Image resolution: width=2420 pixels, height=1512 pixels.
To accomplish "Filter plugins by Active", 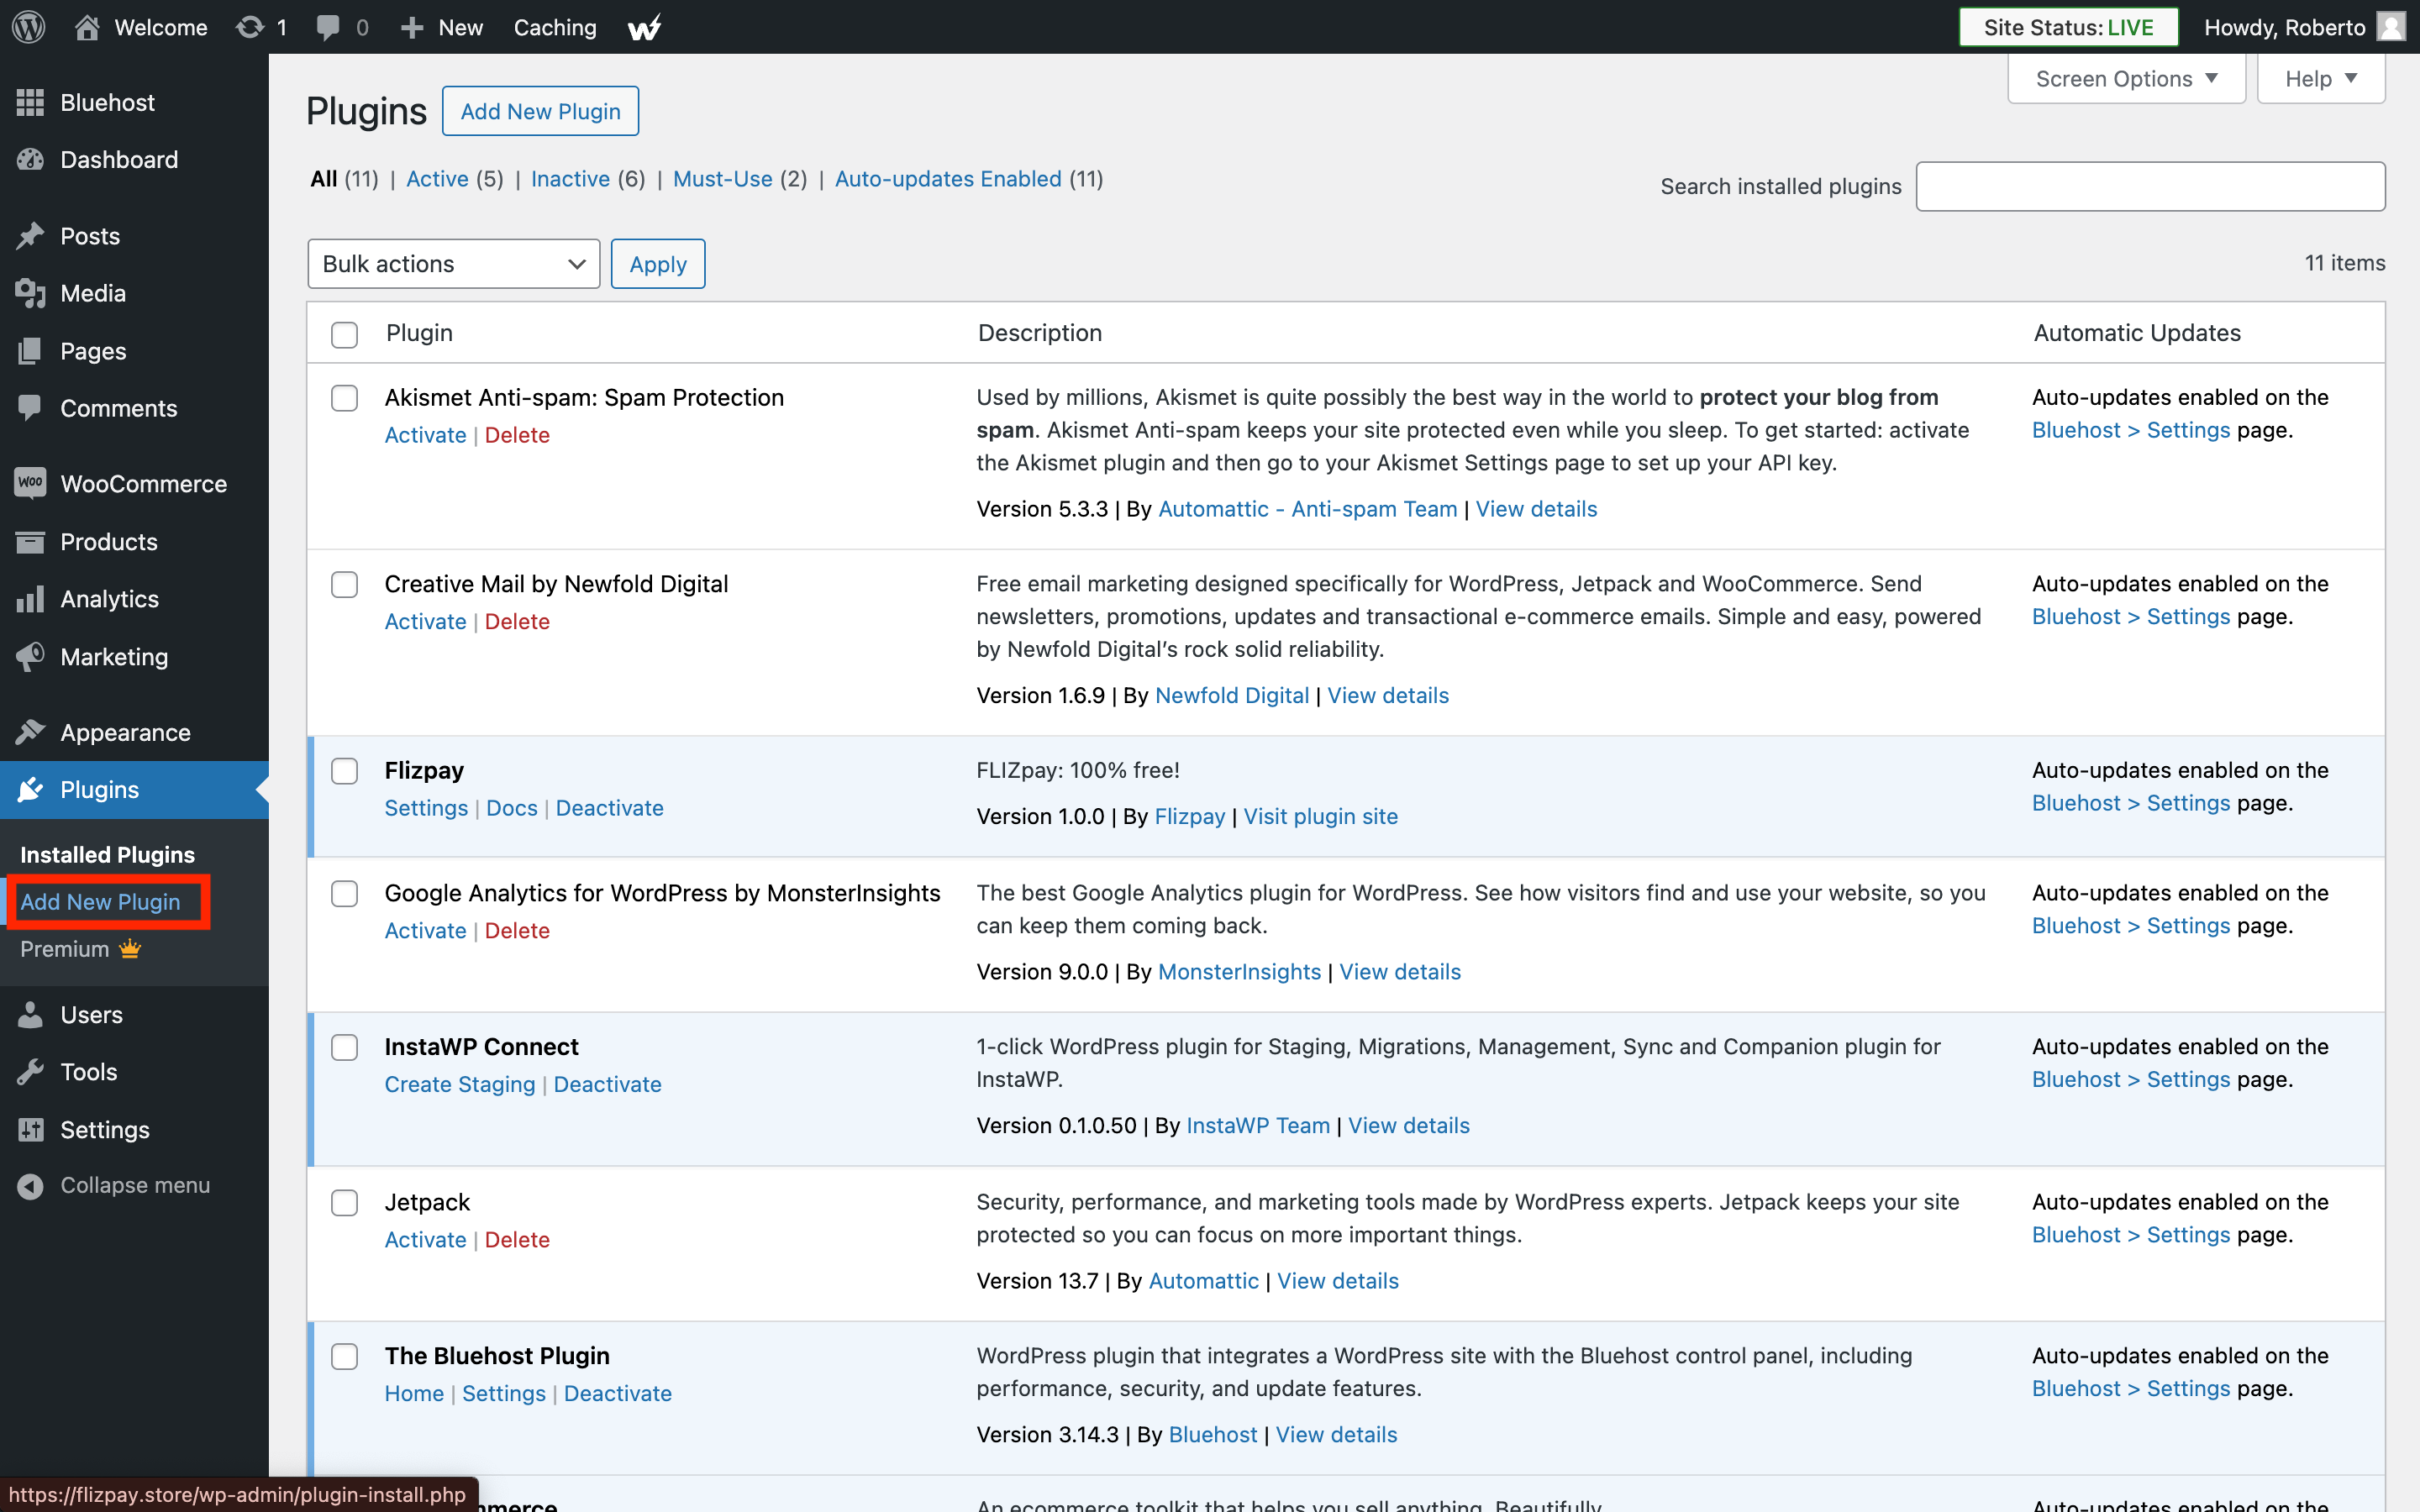I will coord(437,179).
